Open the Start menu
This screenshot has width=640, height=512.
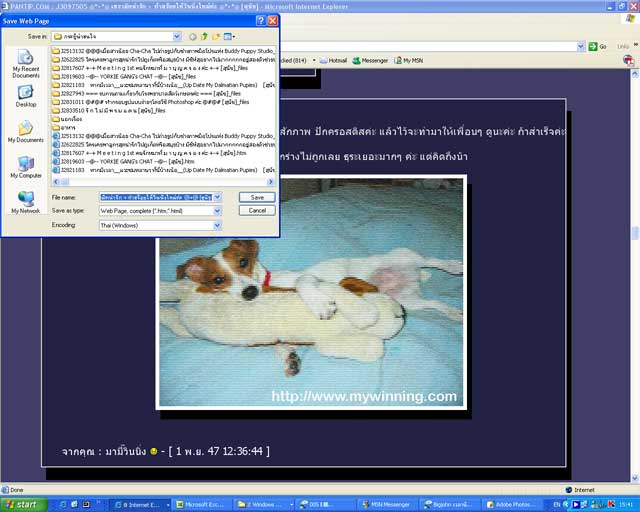click(23, 505)
